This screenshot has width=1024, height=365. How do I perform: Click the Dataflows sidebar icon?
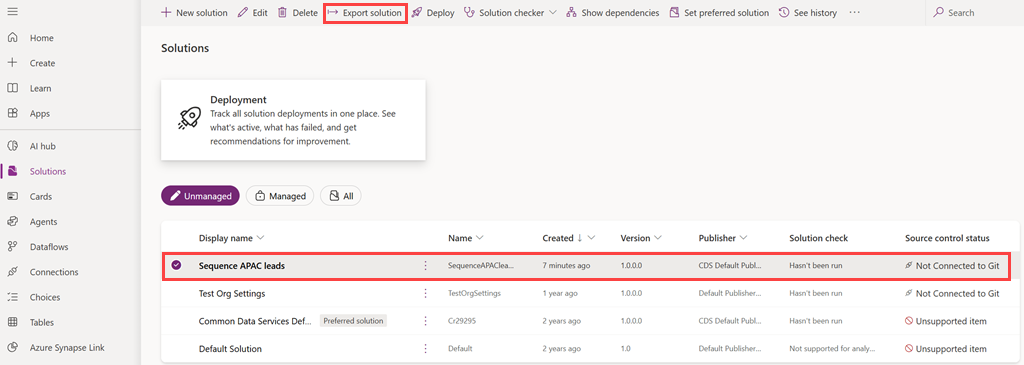pos(12,247)
